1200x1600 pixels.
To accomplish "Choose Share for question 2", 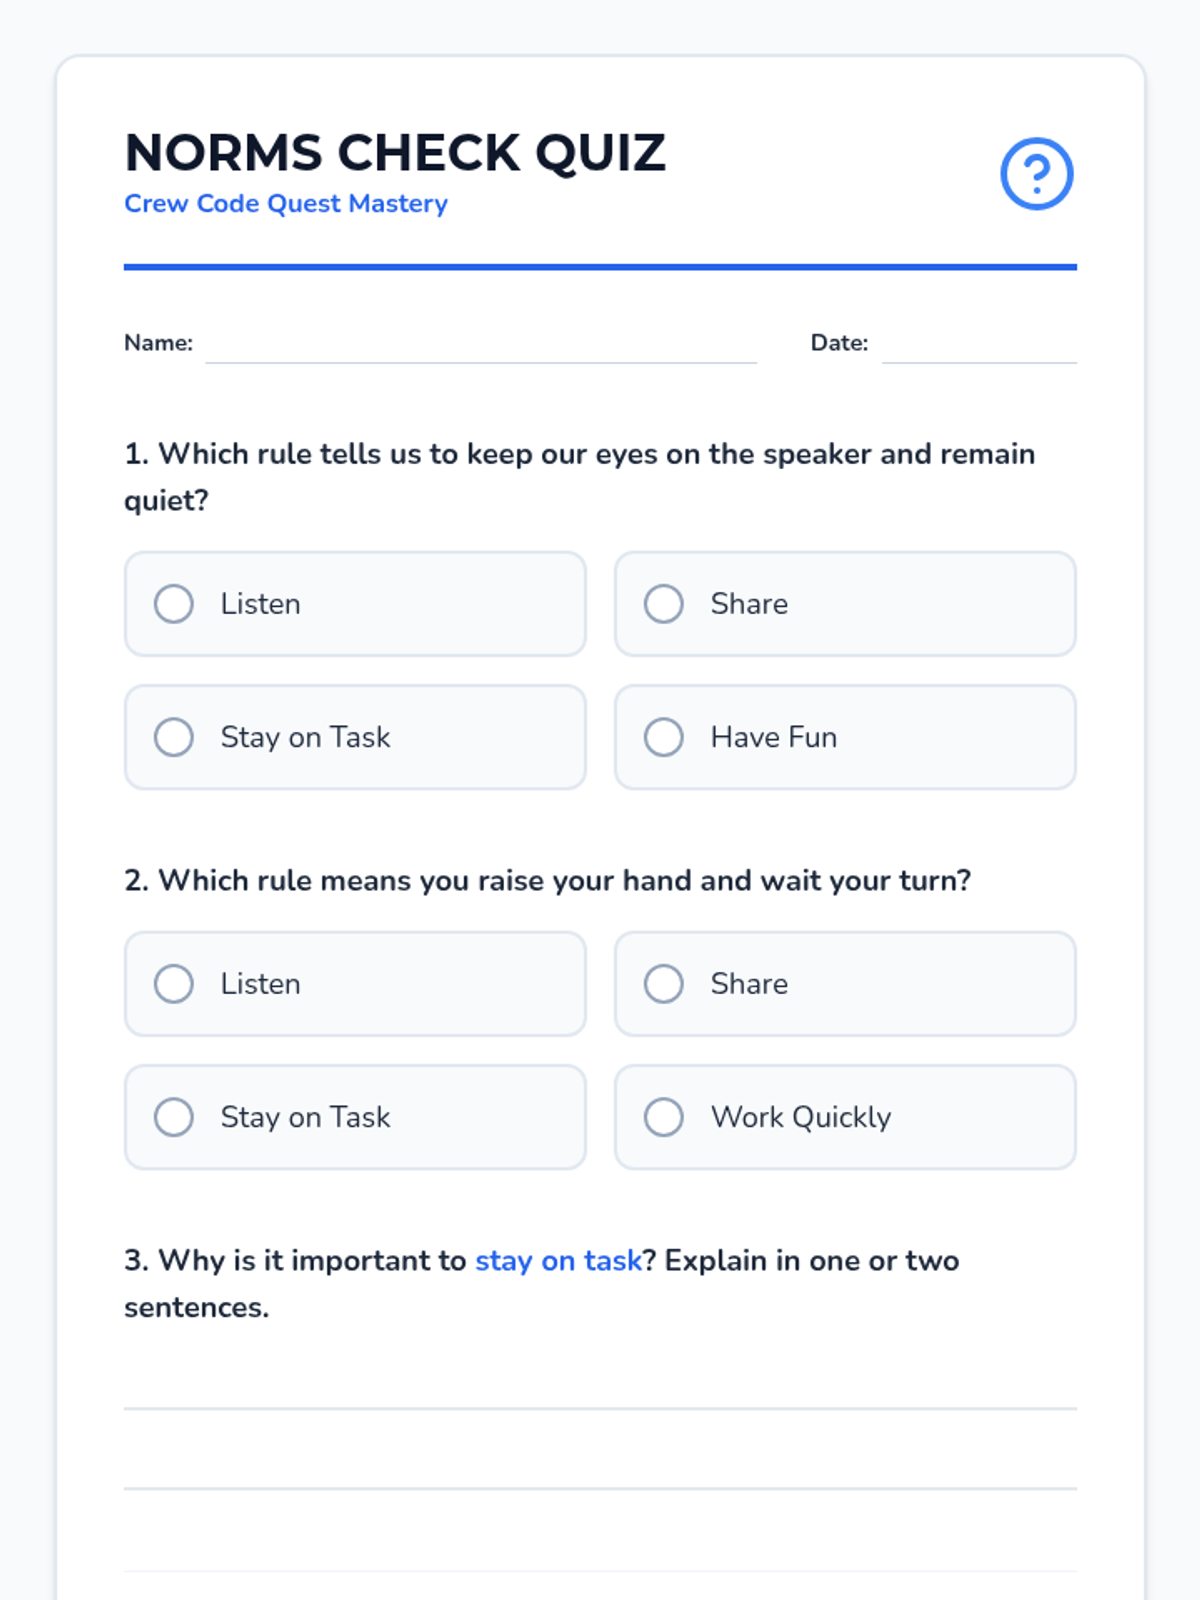I will pos(664,984).
